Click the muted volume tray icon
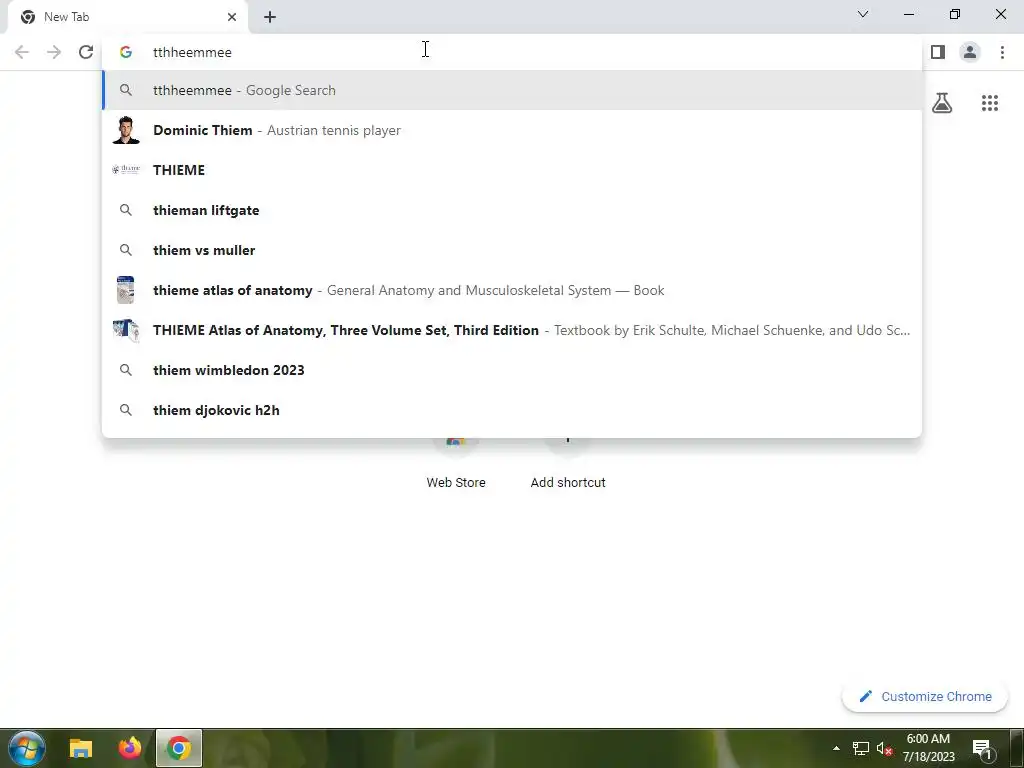Screen dimensions: 1024x768 [884, 748]
